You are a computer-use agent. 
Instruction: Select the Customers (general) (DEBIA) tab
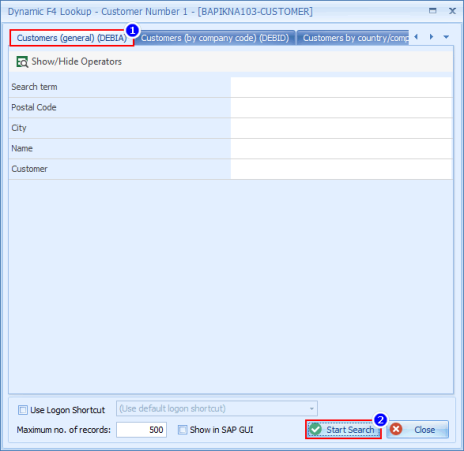(72, 38)
